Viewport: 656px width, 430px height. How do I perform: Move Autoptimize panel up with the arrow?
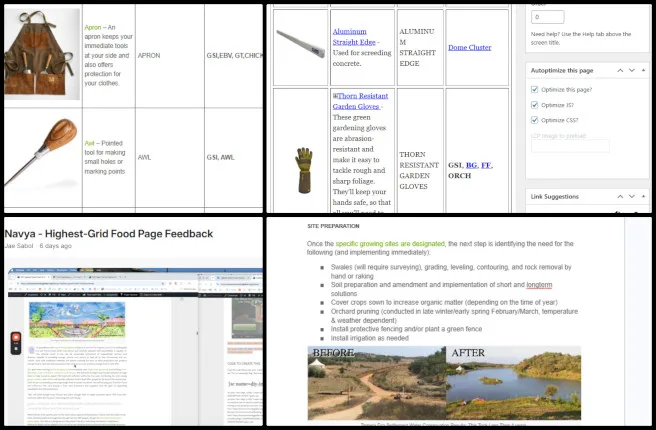620,70
